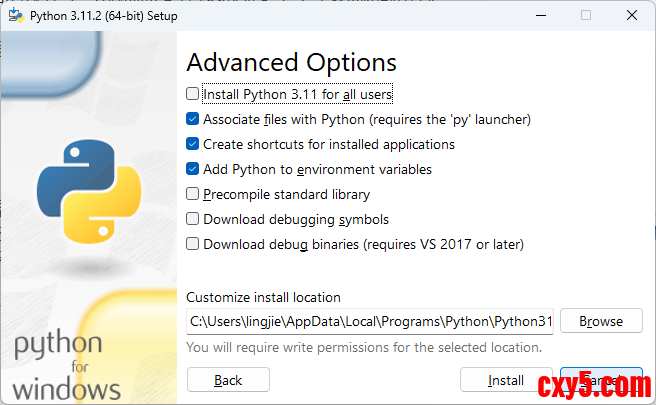Tick the Precompile standard library checkbox
Screen dimensions: 656x405
(x=193, y=194)
